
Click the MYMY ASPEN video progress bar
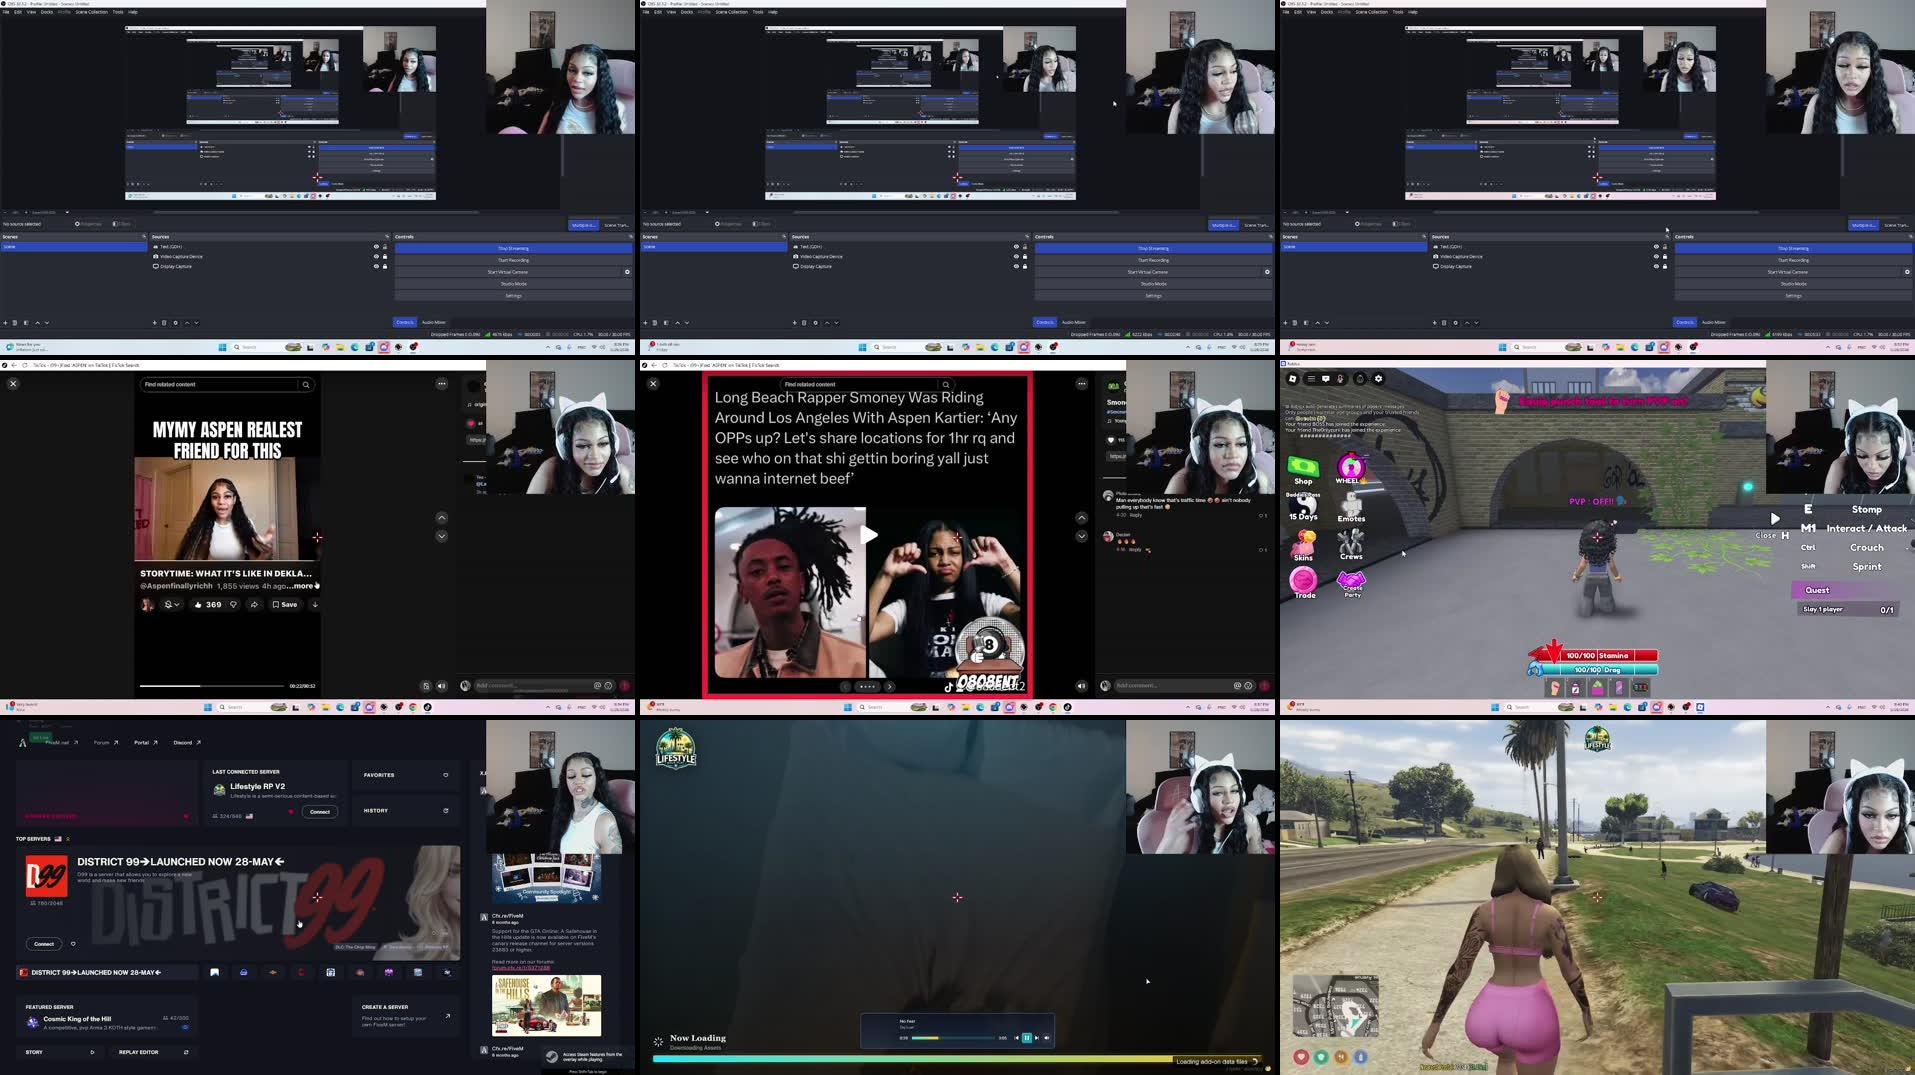212,686
